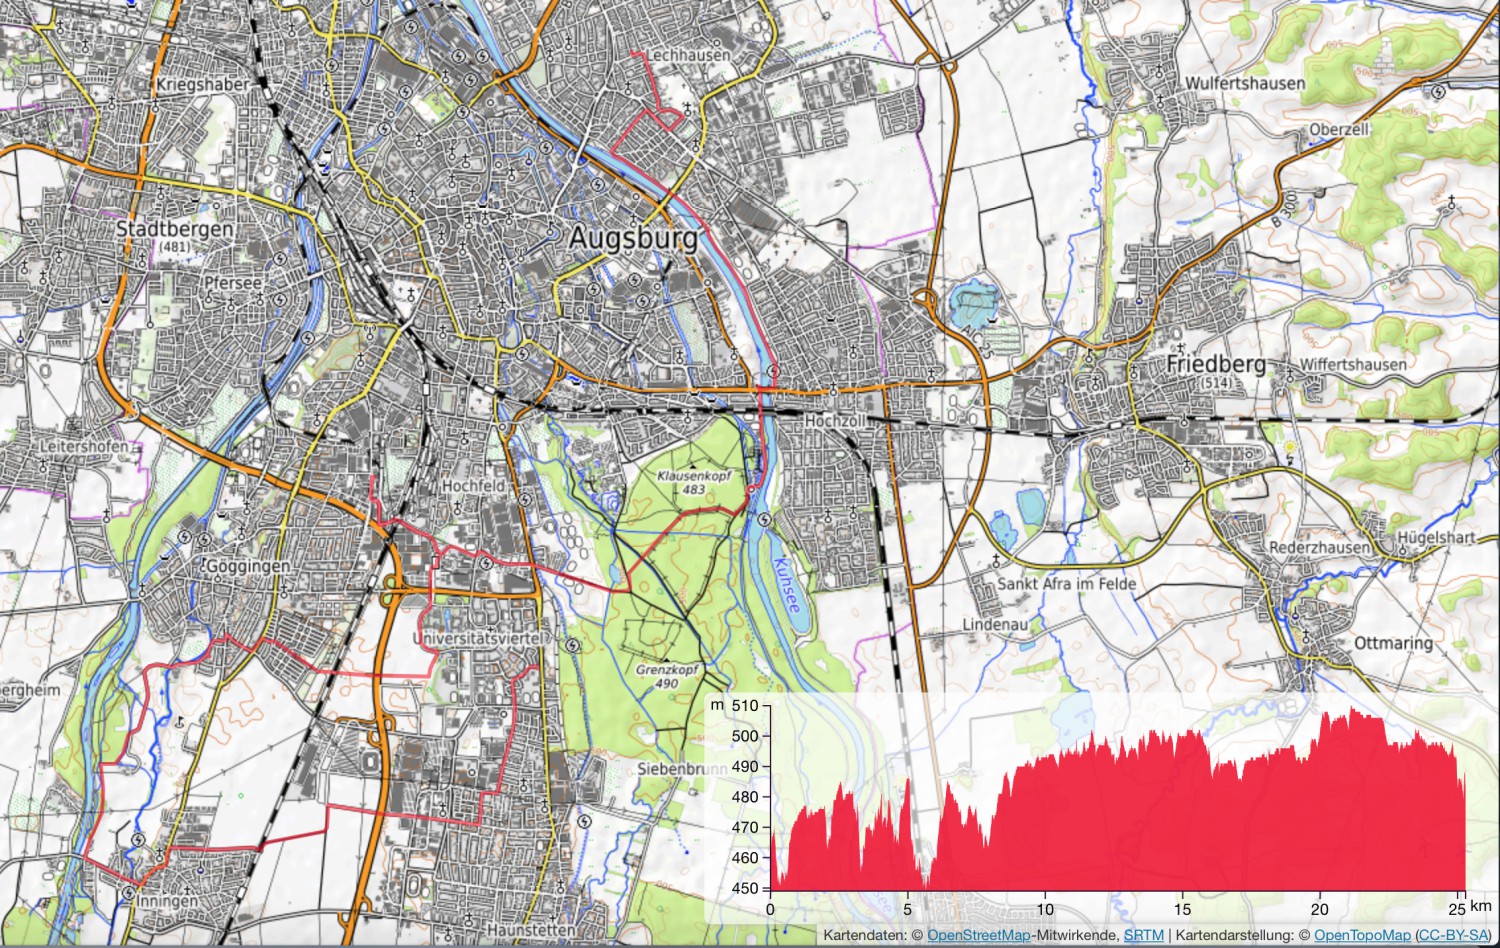
Task: Click the yellow marker icon southeast of Friedberg
Action: click(1289, 446)
